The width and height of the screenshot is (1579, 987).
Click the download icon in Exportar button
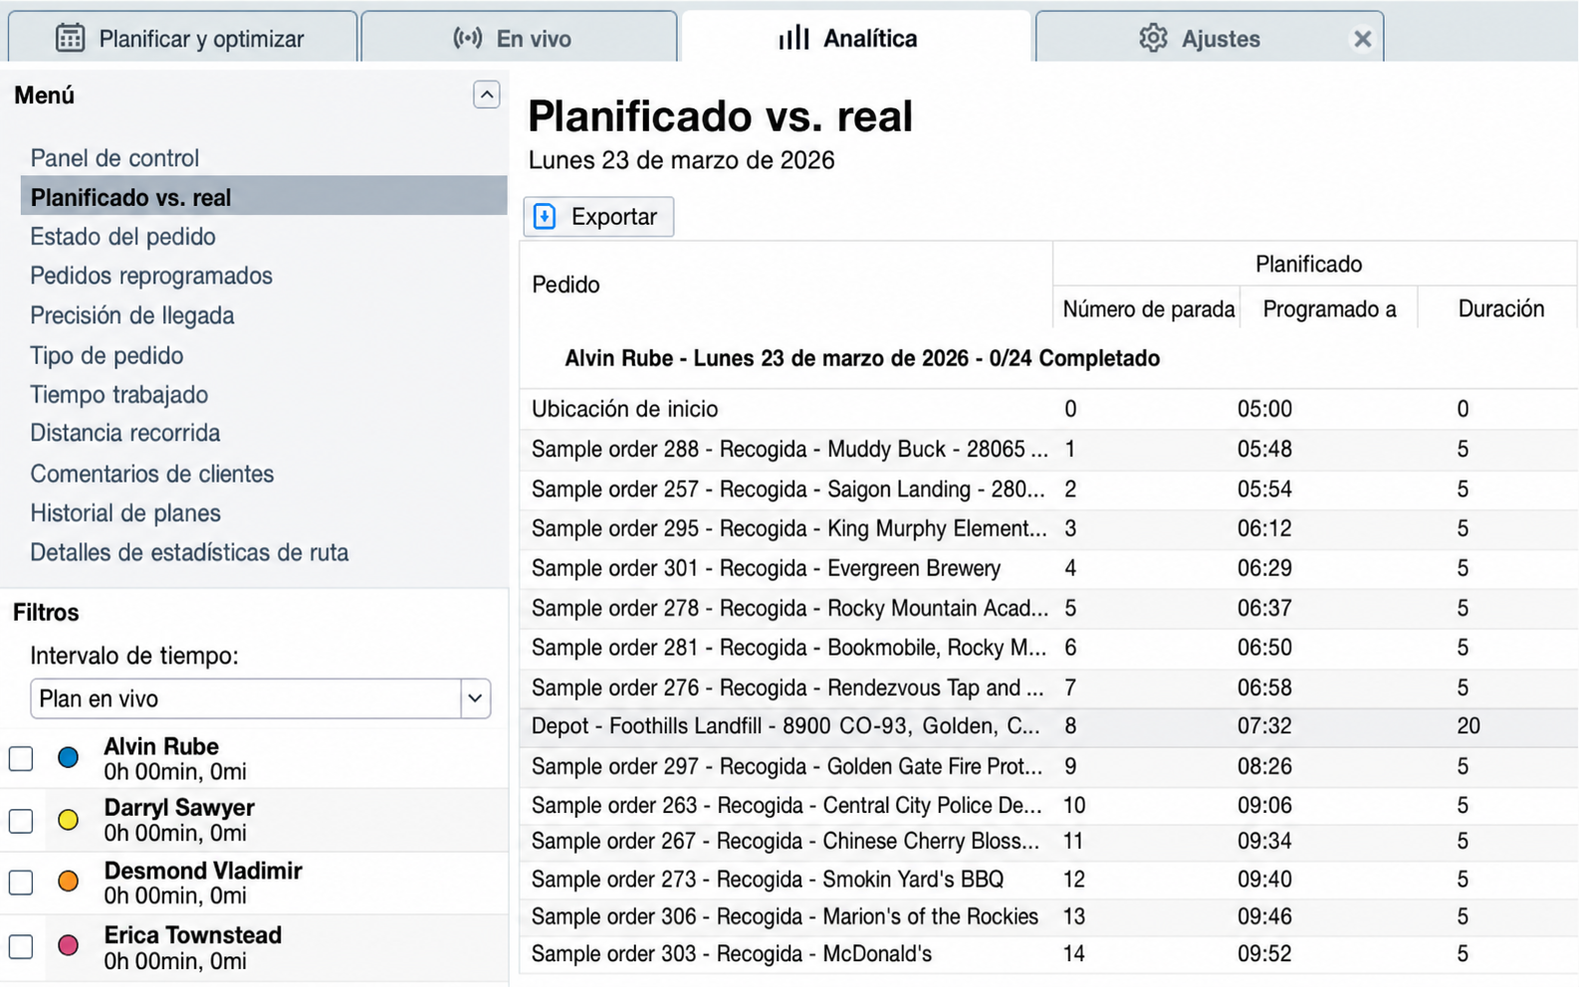(545, 216)
